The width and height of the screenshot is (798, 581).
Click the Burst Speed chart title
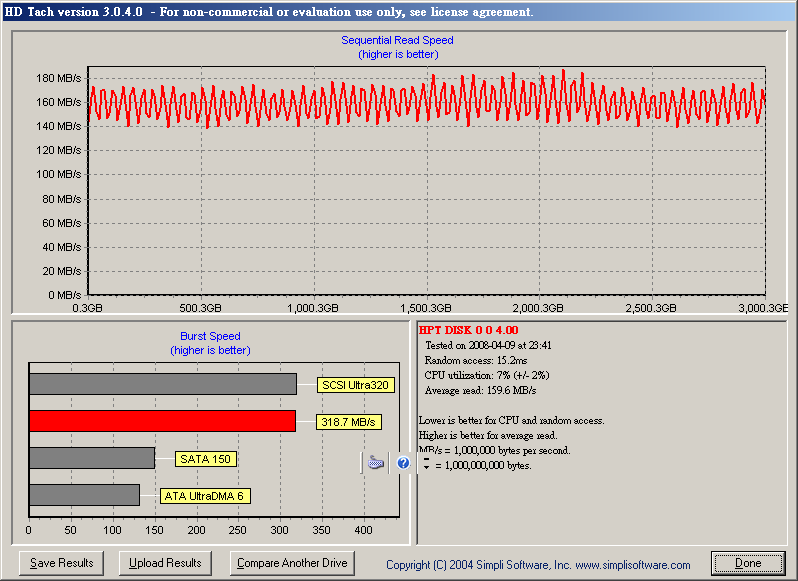click(210, 336)
